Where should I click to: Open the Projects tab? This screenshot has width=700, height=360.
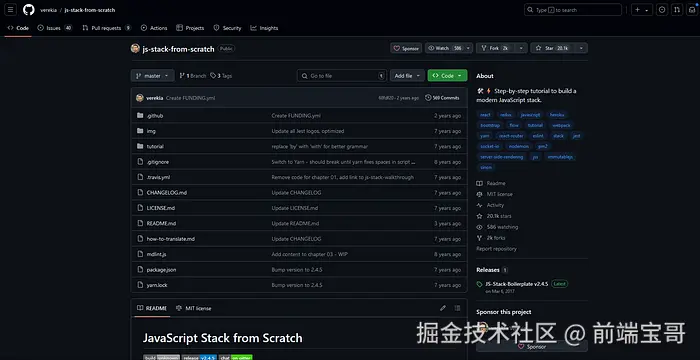(190, 28)
